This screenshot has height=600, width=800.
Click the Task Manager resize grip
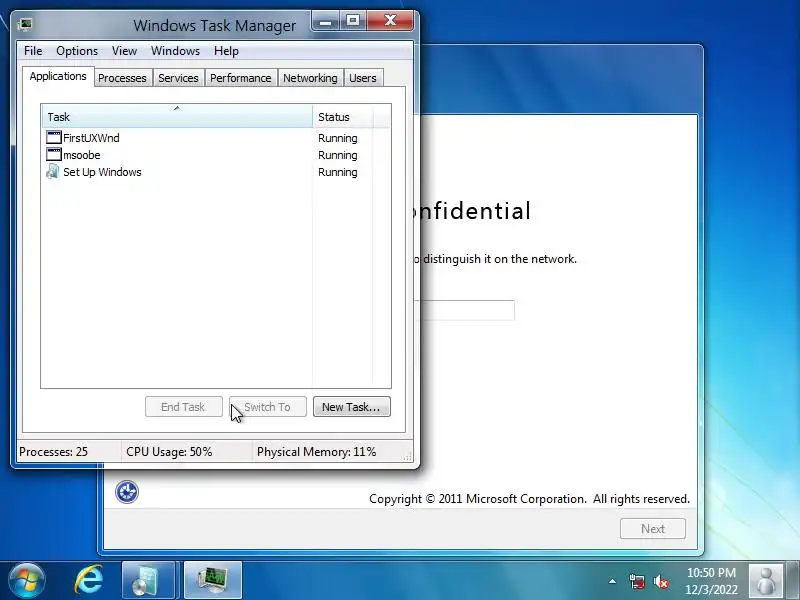407,457
